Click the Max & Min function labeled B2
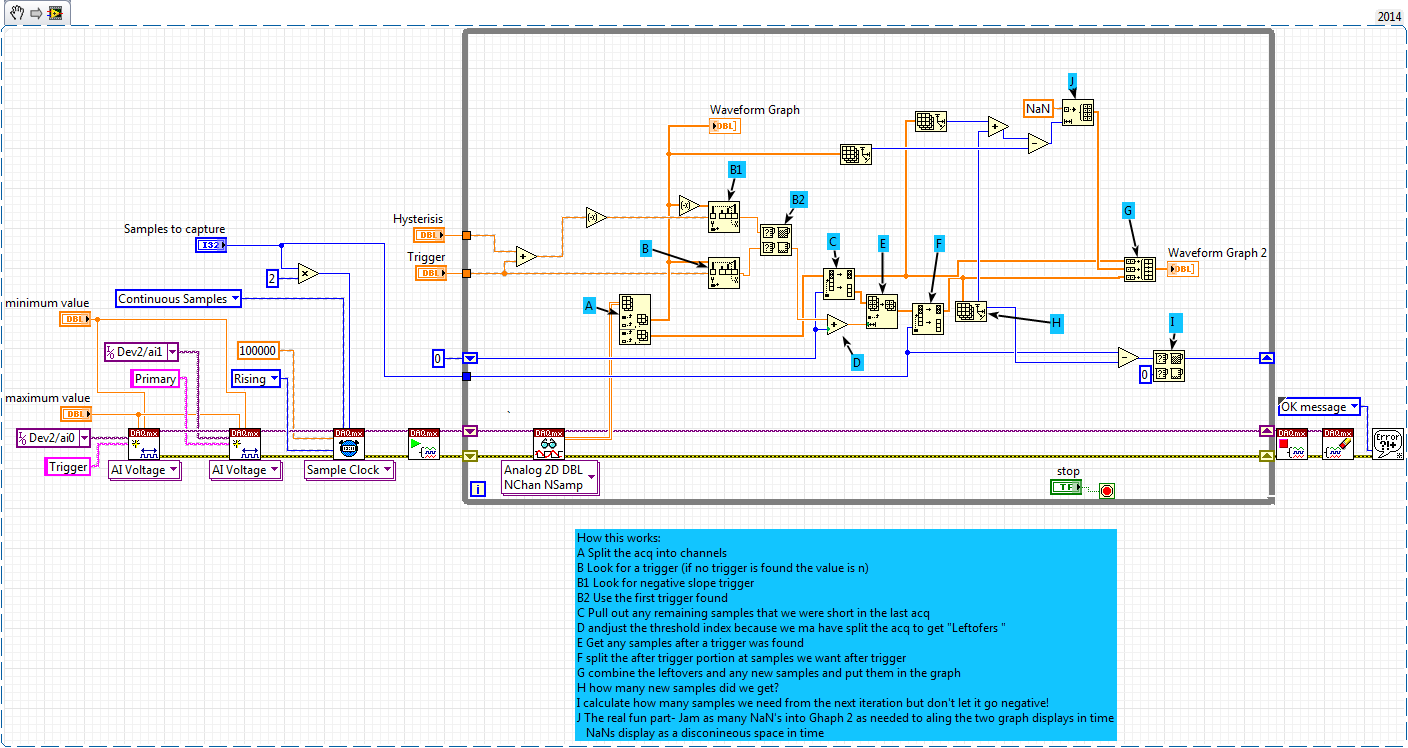The height and width of the screenshot is (748, 1408). click(x=776, y=239)
